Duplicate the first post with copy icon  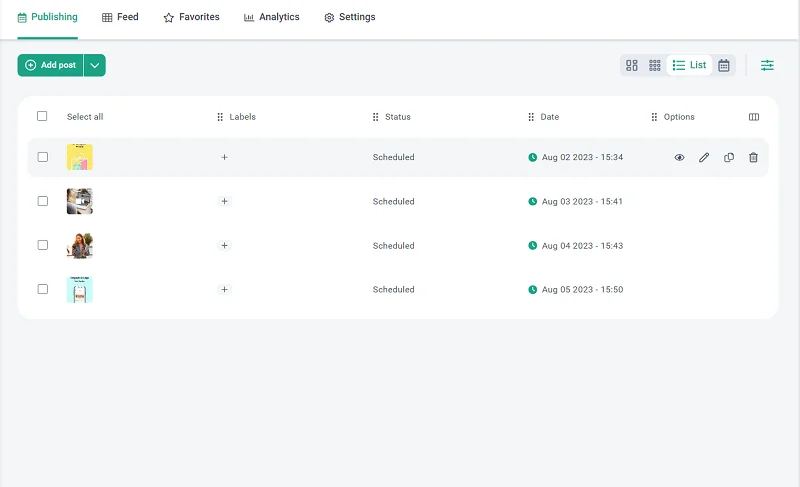pos(729,157)
